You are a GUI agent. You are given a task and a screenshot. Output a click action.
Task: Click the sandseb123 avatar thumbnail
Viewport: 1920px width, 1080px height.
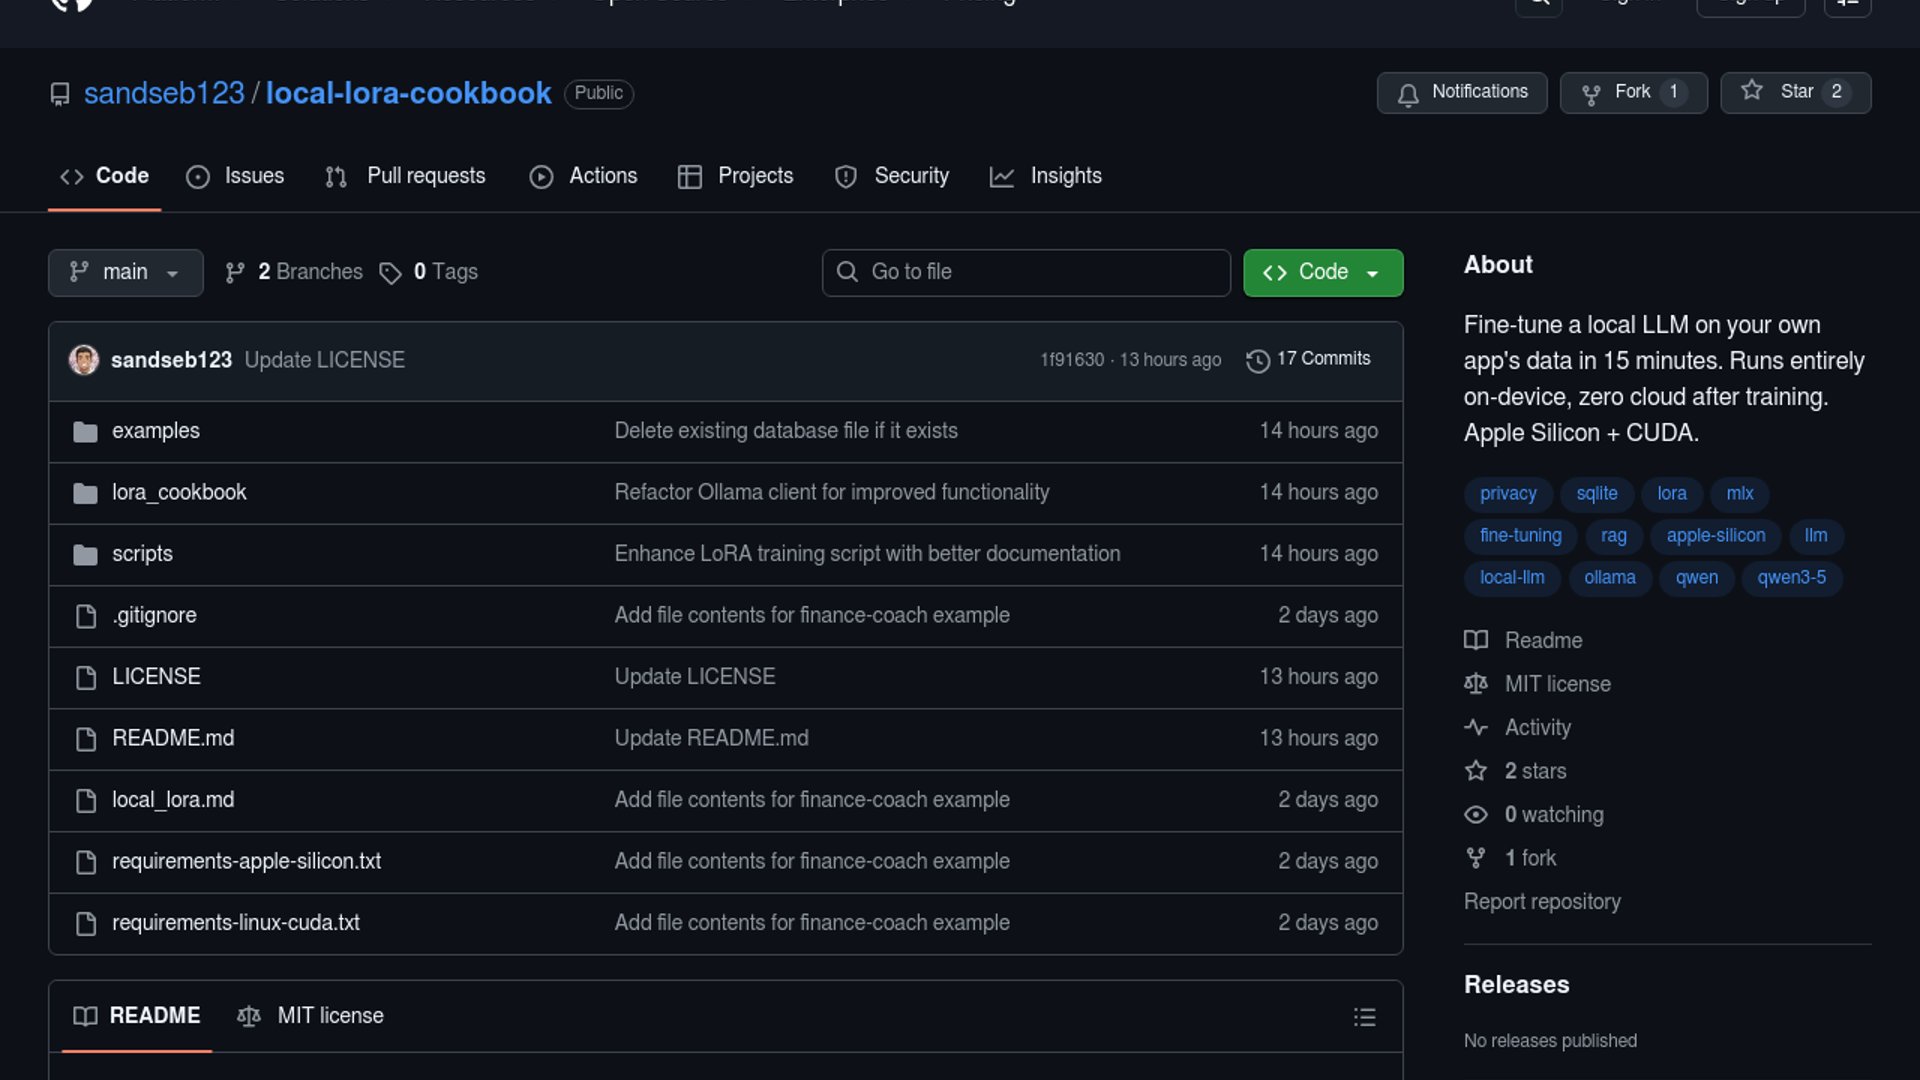[84, 360]
